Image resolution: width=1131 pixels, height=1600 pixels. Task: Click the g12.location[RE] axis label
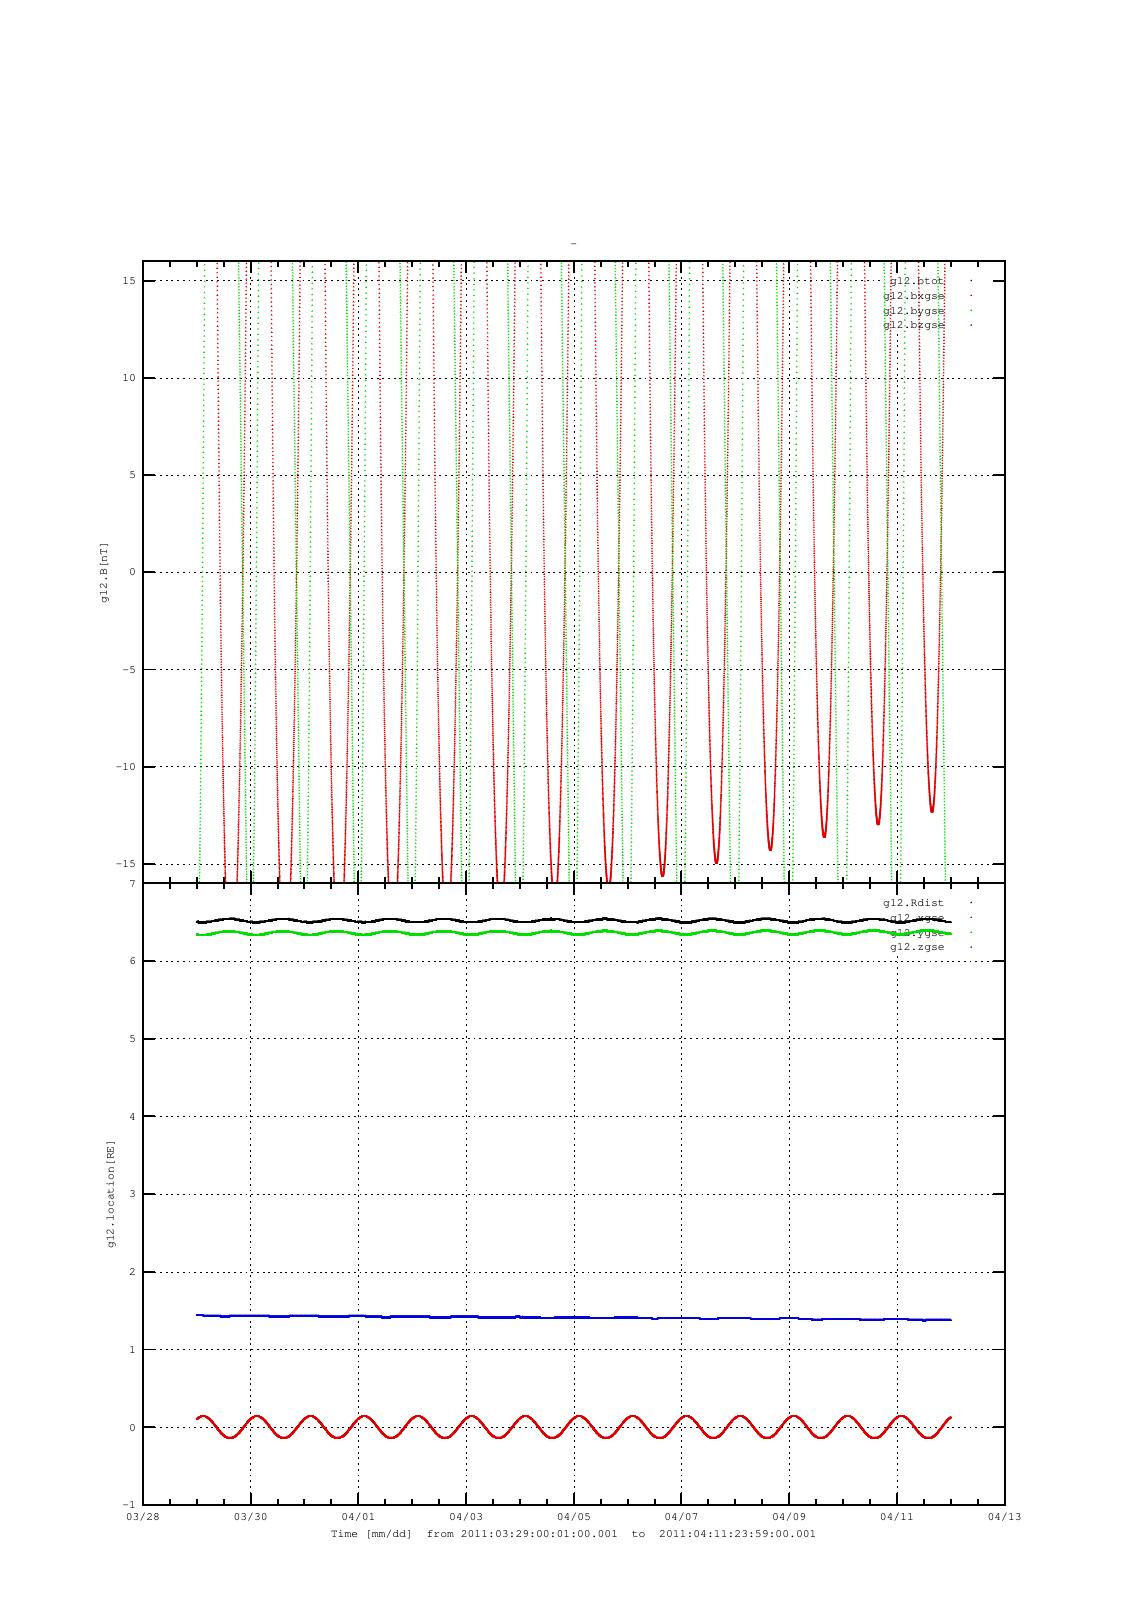click(111, 1194)
